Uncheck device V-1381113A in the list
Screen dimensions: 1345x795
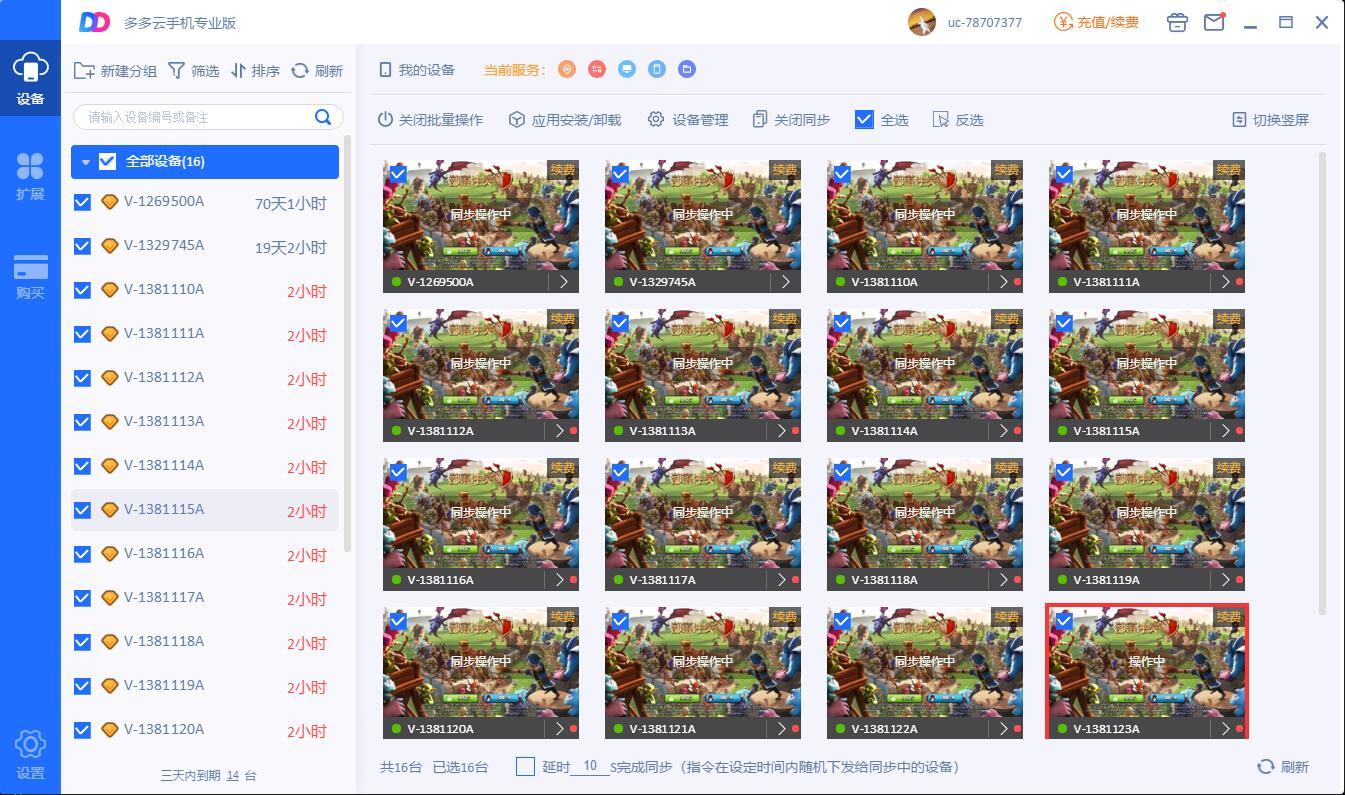tap(83, 422)
